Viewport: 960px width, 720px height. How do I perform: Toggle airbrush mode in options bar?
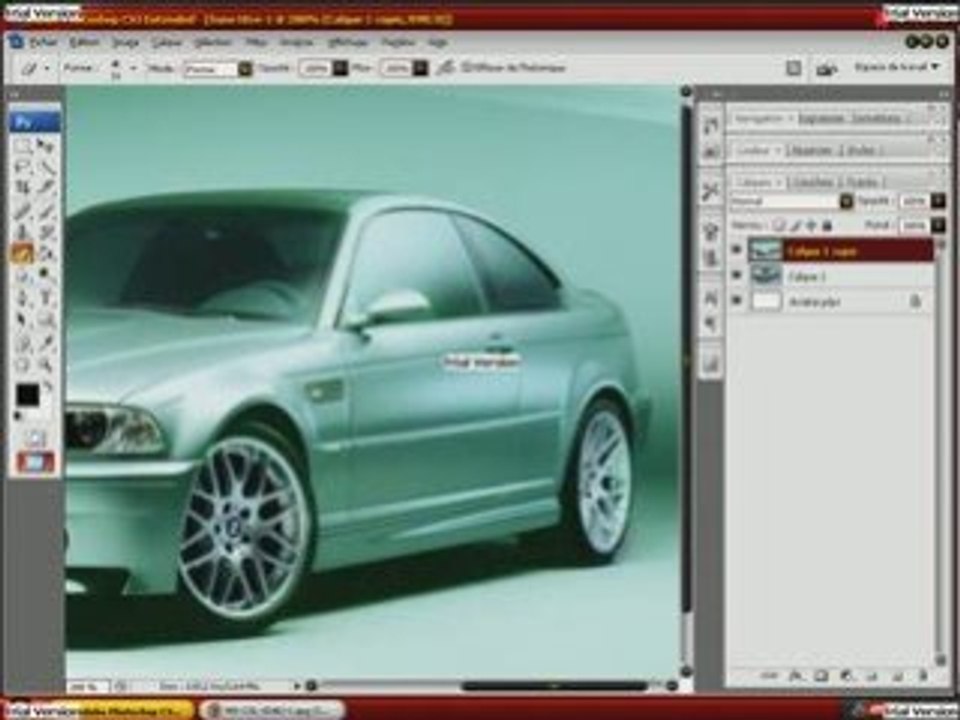[446, 67]
